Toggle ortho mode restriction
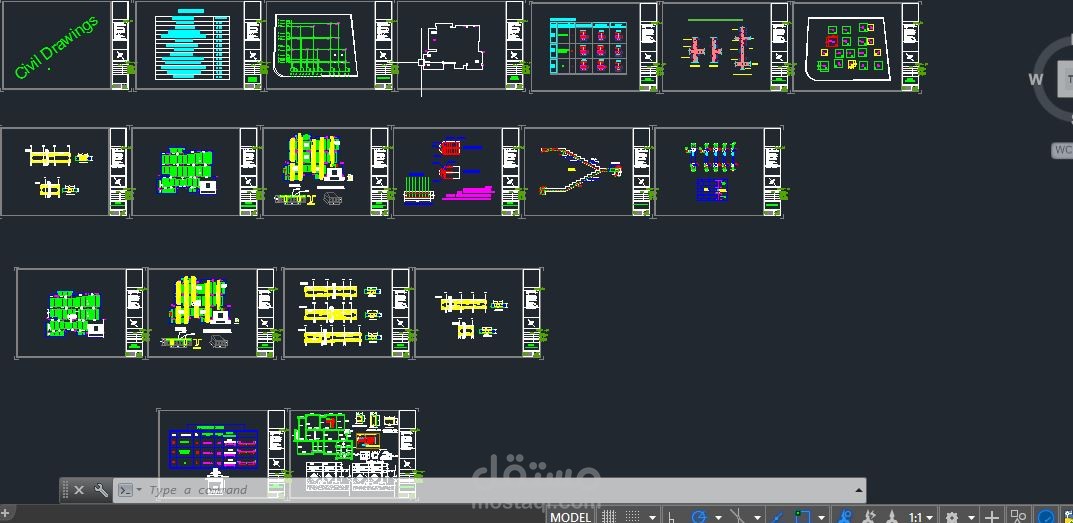The image size is (1073, 523). tap(672, 518)
